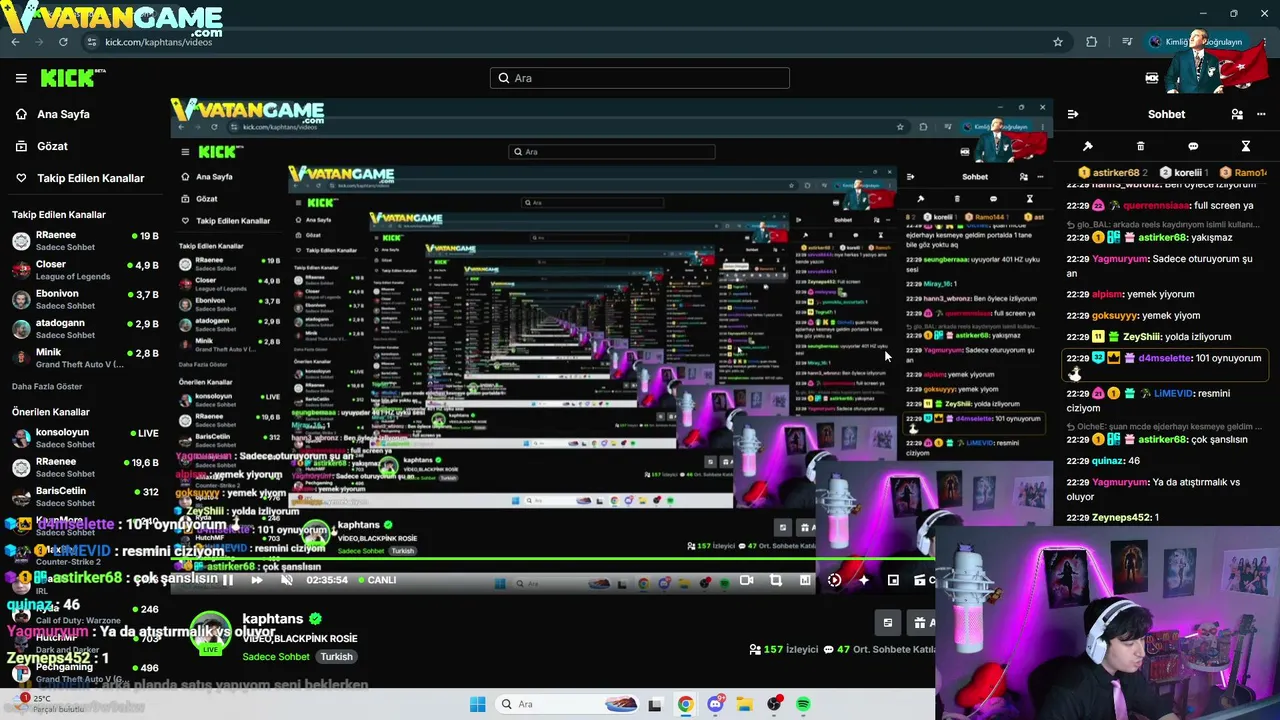This screenshot has width=1280, height=720.
Task: Open the kaphtans avatar with the LIVE badge
Action: tap(210, 633)
